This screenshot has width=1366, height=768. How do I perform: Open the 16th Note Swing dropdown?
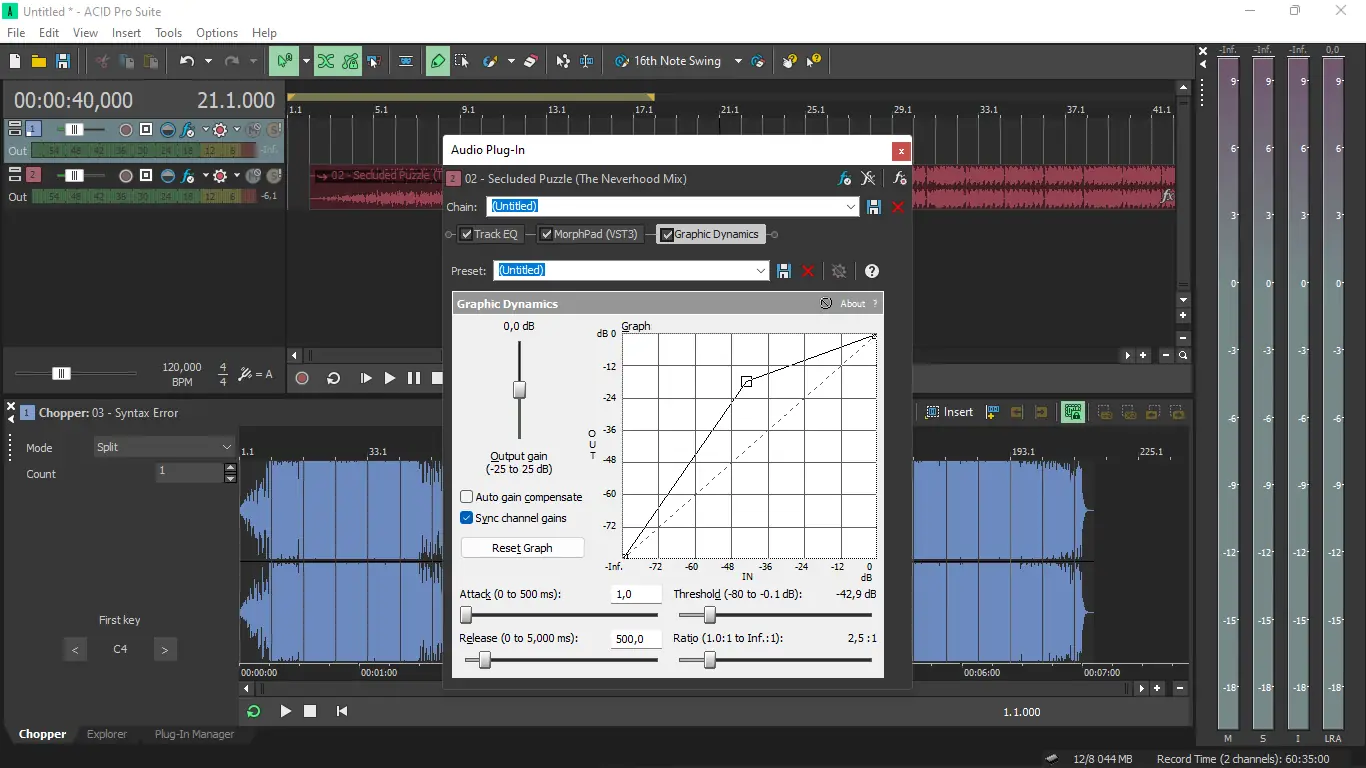[737, 61]
